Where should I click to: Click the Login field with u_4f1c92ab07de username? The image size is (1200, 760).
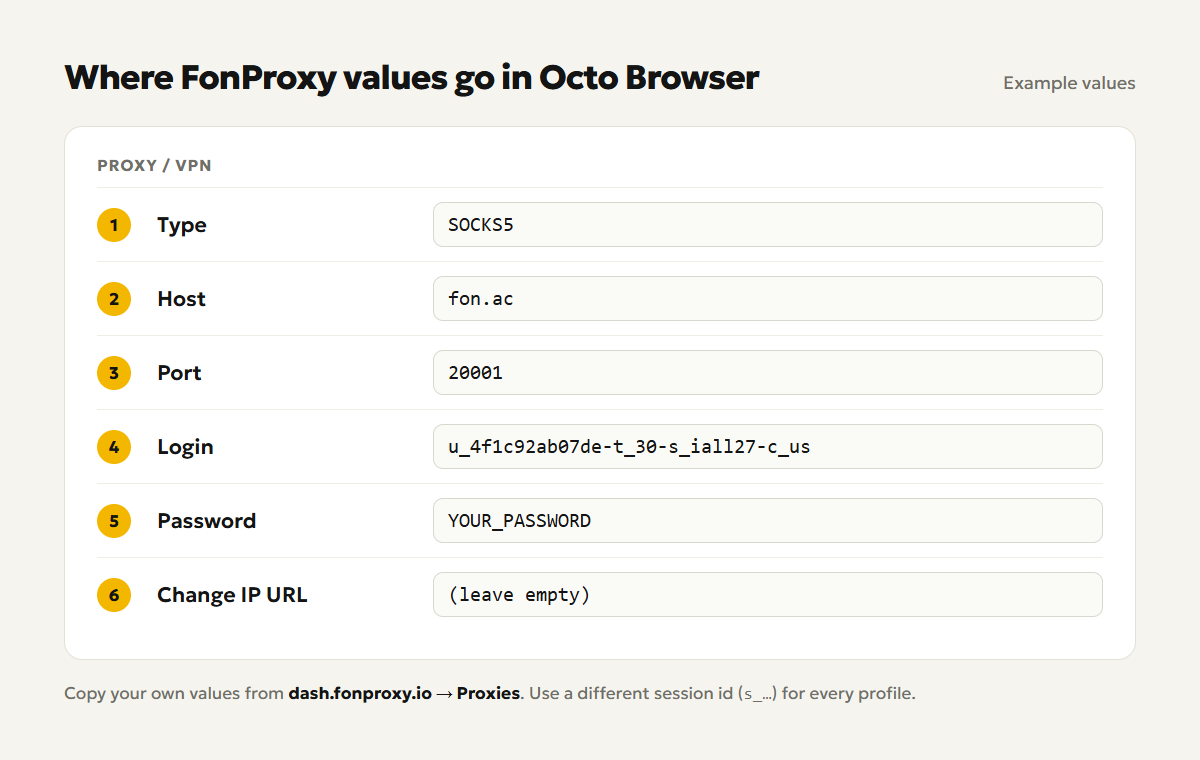(767, 447)
